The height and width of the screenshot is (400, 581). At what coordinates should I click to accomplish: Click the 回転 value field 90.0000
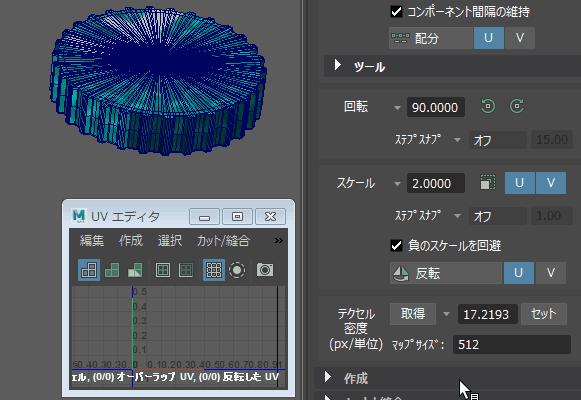click(436, 107)
